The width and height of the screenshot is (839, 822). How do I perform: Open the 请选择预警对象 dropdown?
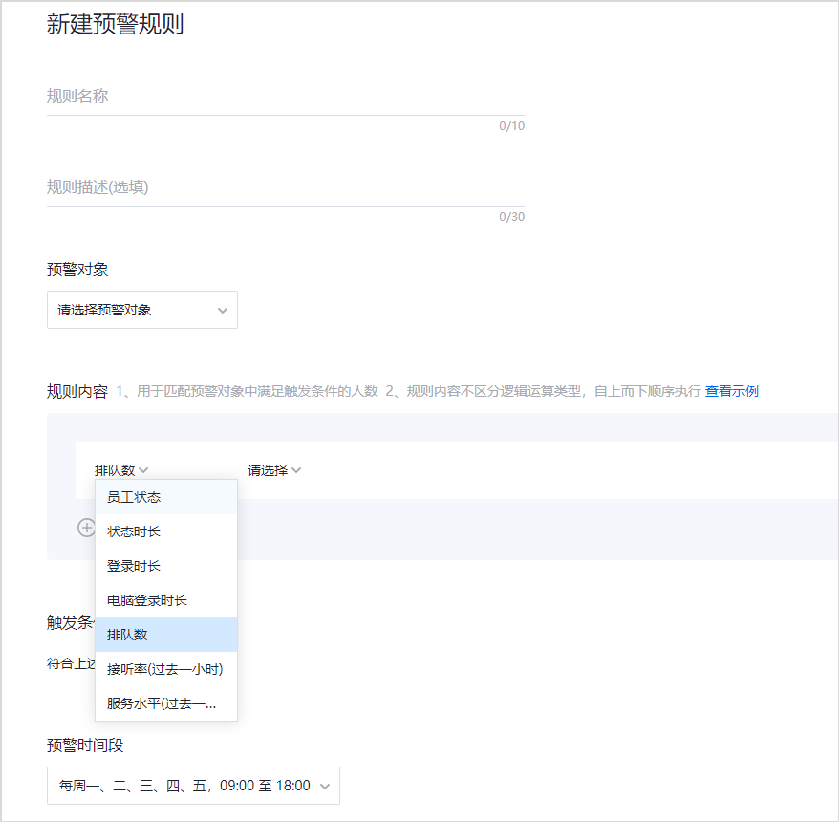click(142, 310)
